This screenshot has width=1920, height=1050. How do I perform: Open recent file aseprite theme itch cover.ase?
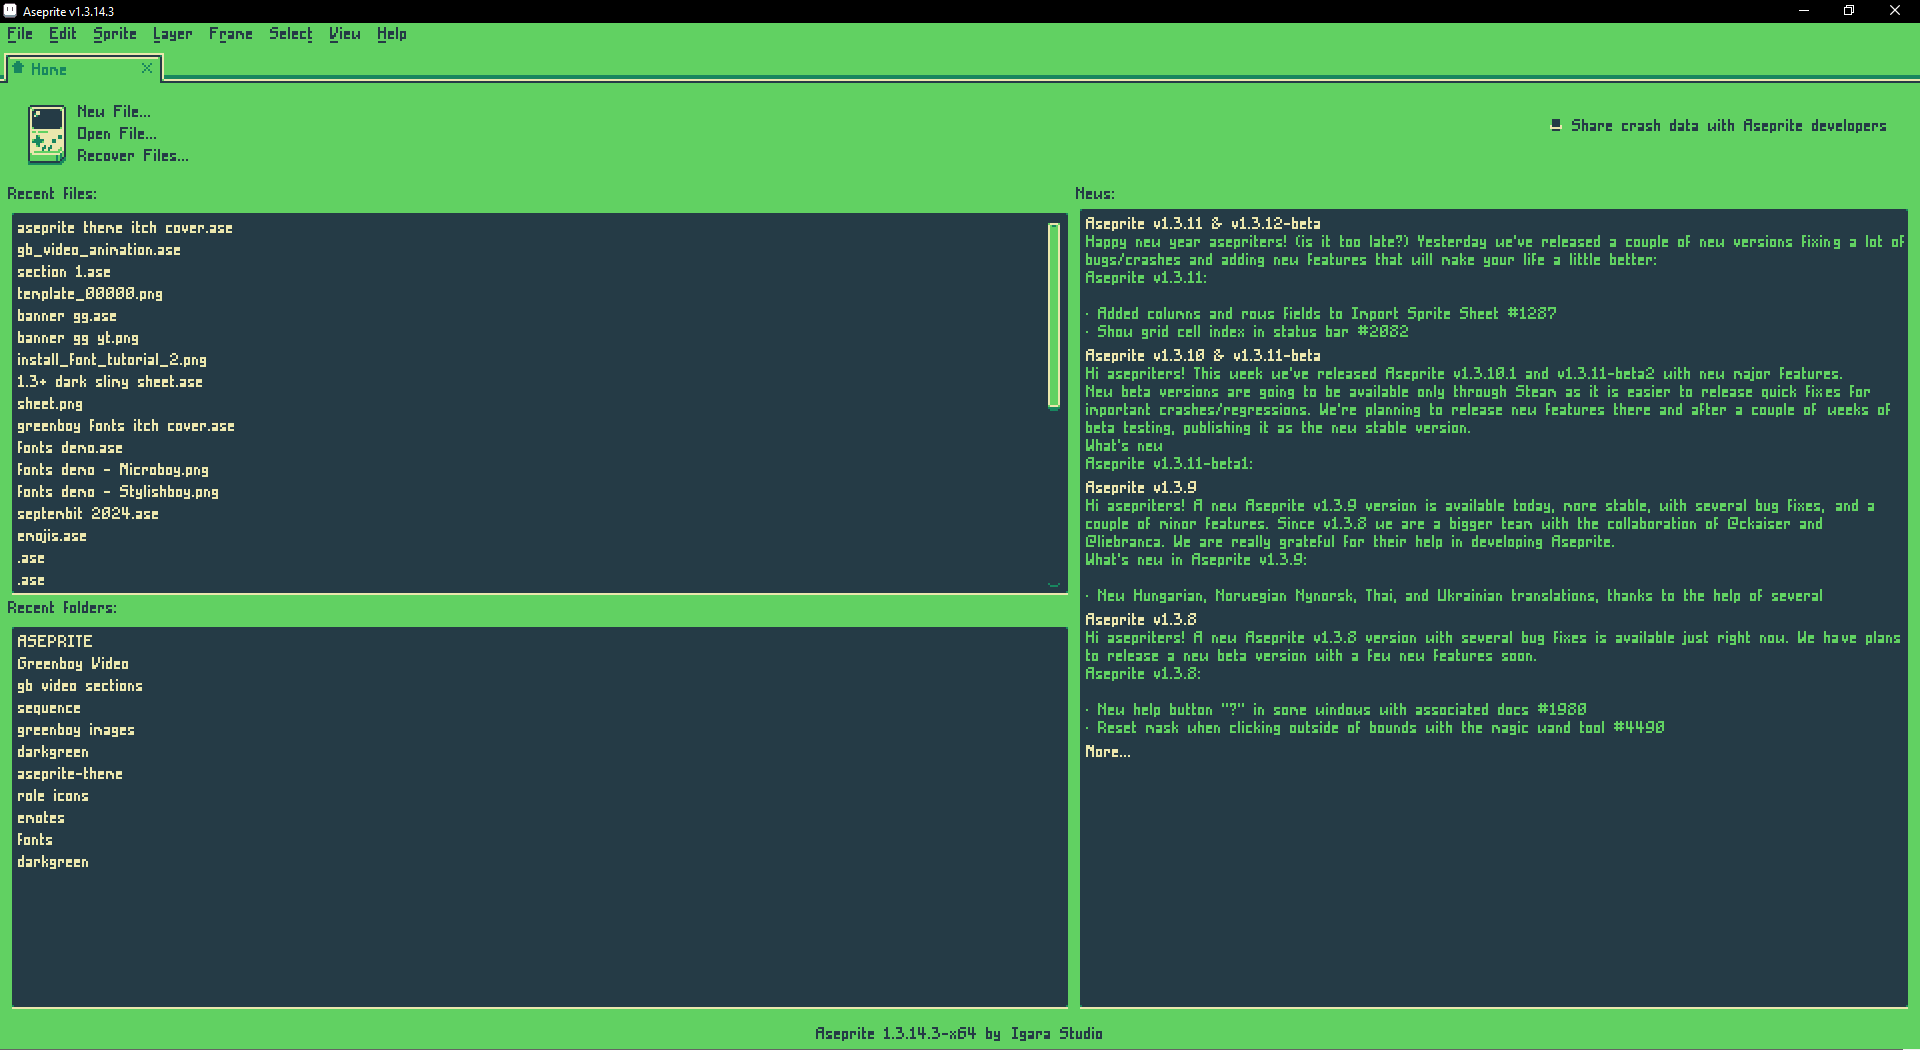125,228
